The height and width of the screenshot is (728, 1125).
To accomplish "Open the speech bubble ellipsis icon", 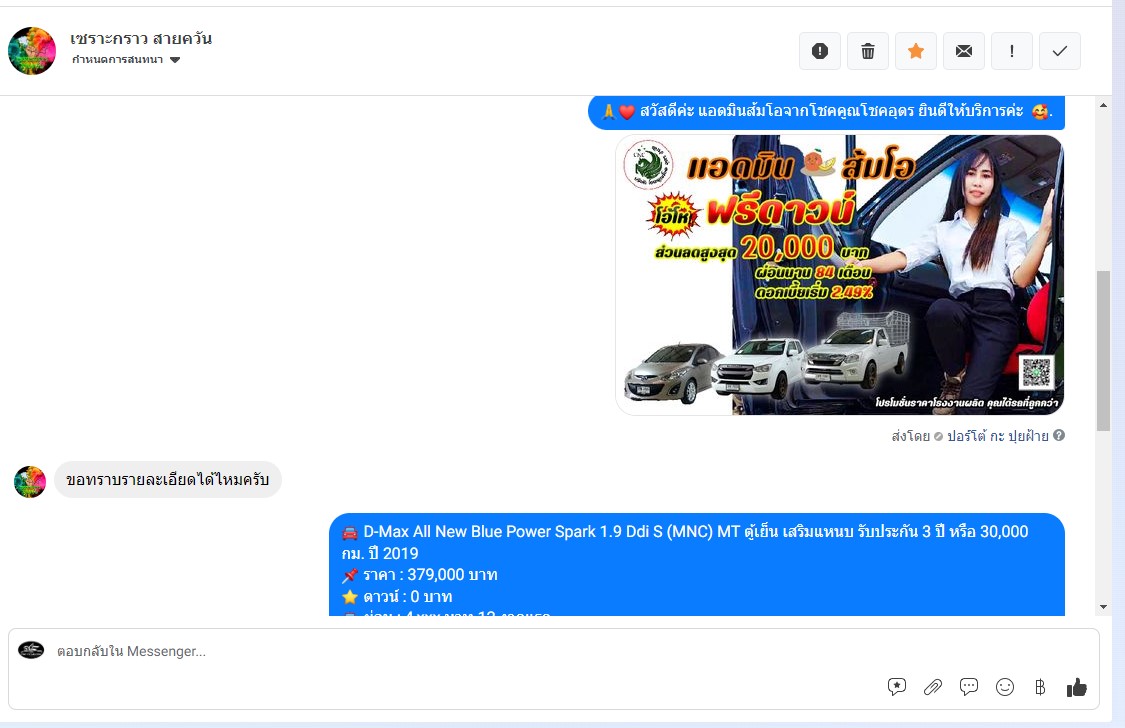I will tap(969, 687).
